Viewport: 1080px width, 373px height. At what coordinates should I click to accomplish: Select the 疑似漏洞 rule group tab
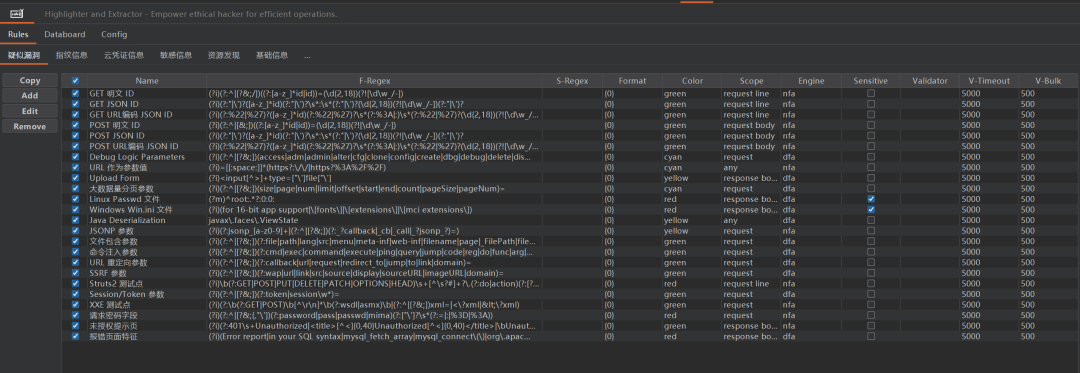(24, 56)
